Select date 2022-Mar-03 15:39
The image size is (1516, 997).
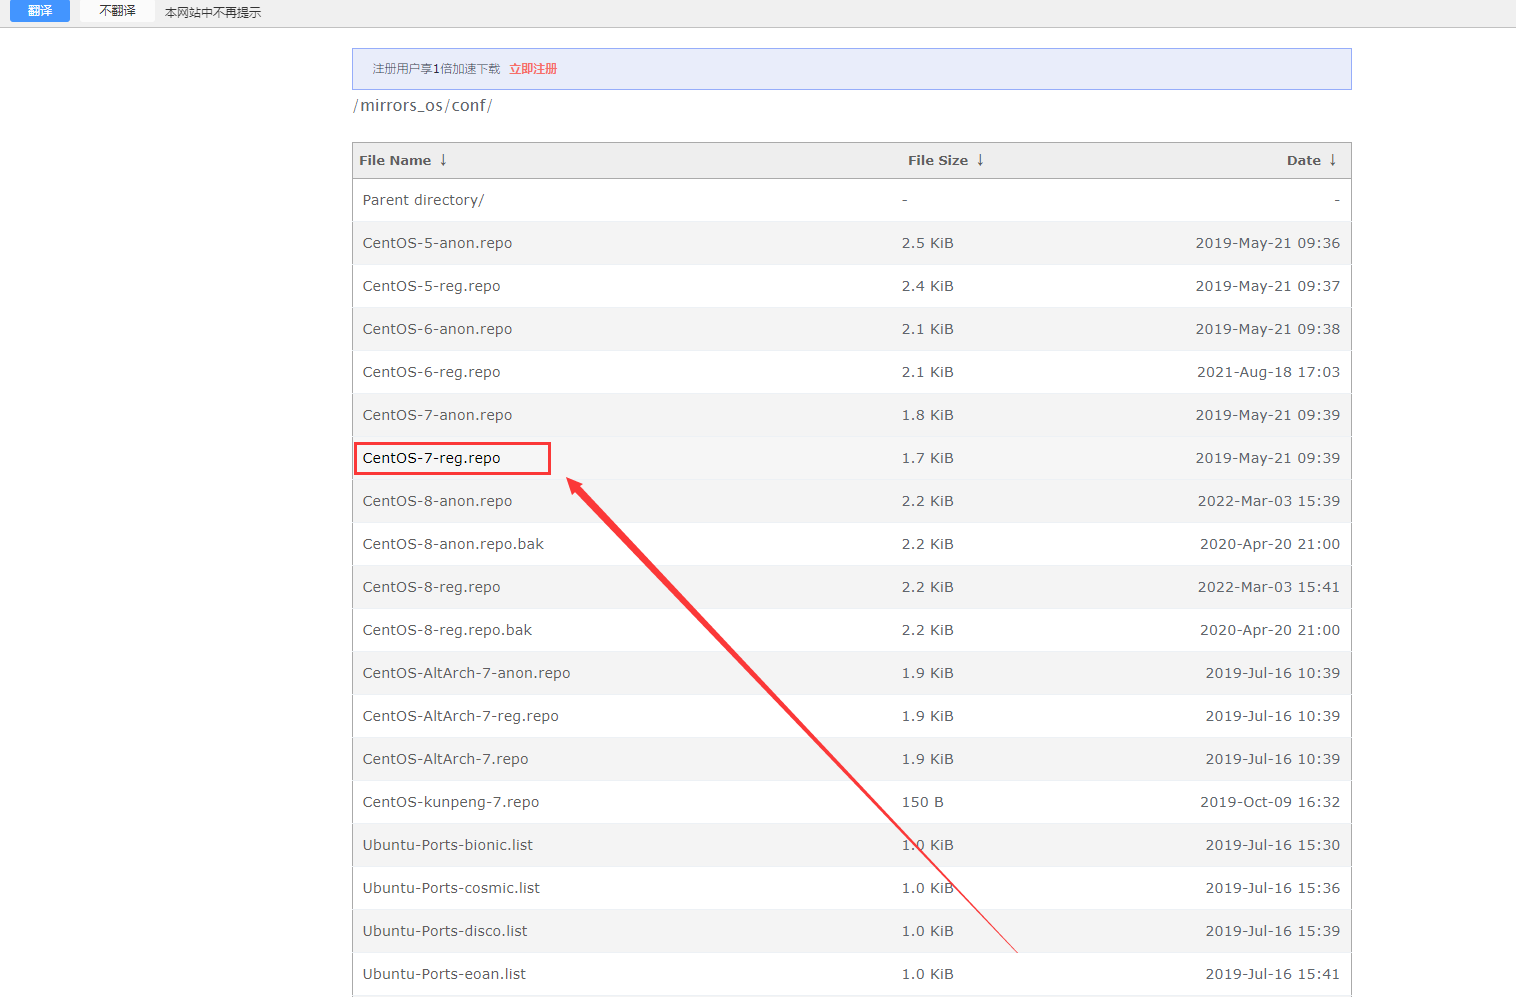point(1269,501)
